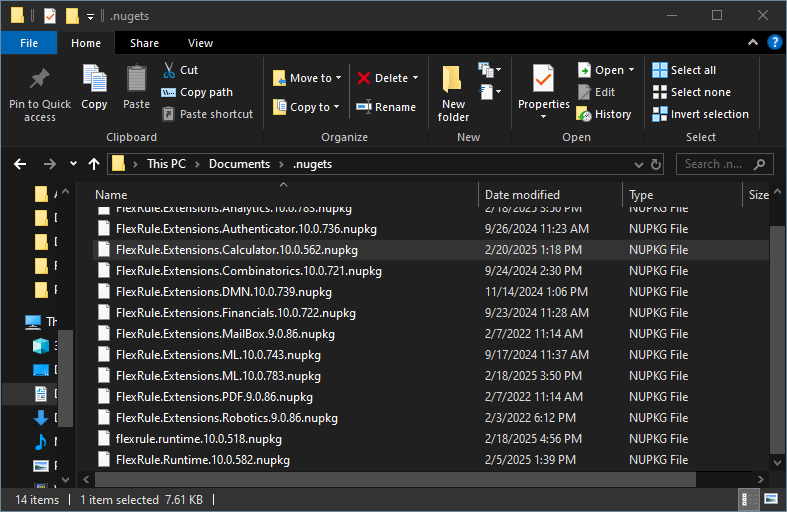This screenshot has height=512, width=787.
Task: Click Edit in the Open group
Action: (597, 92)
